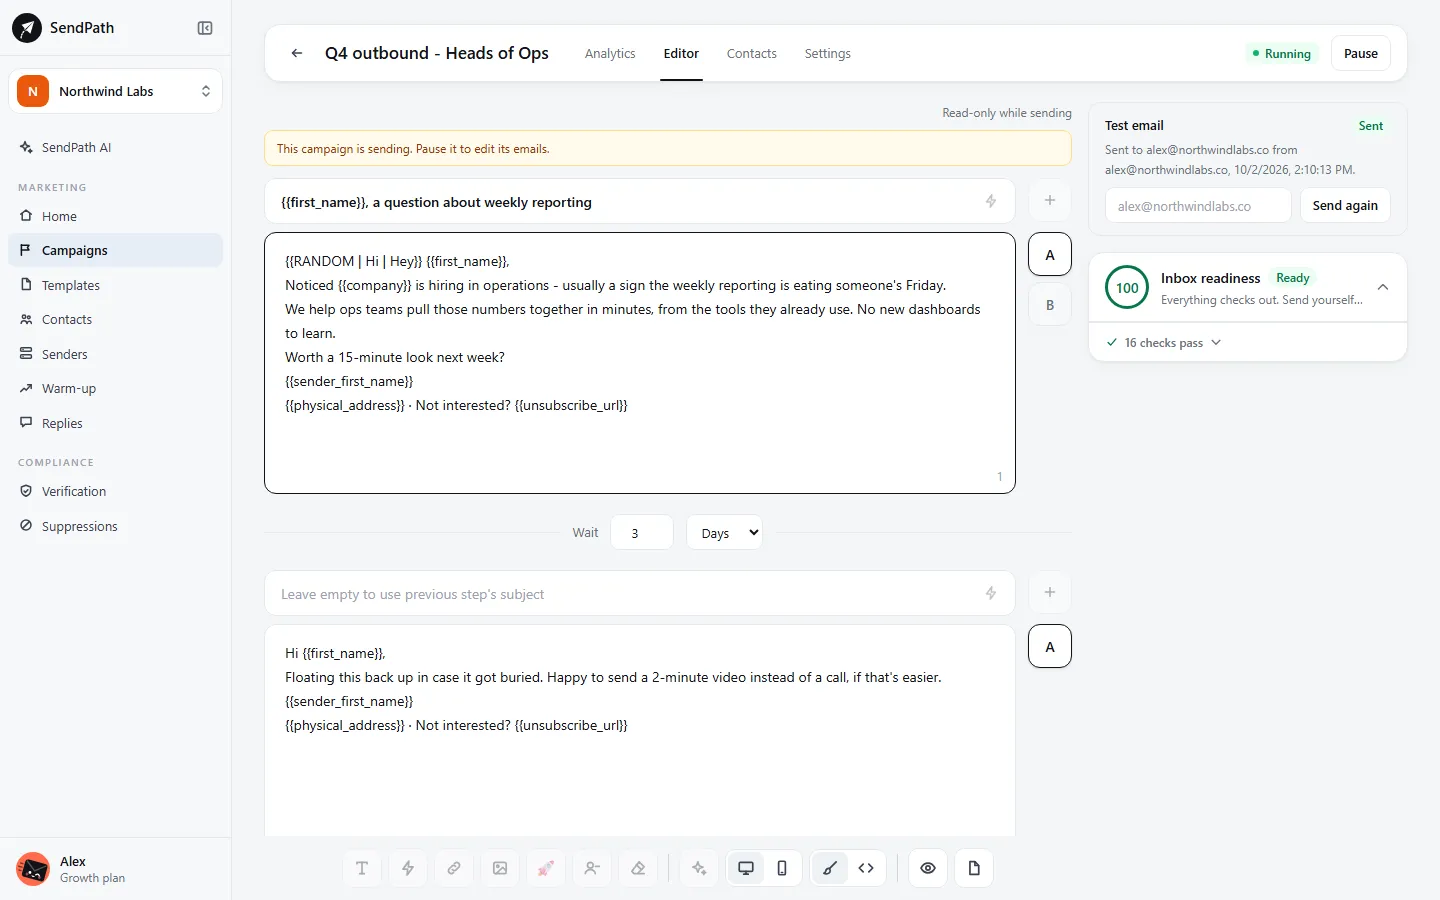
Task: Open the Analytics tab
Action: [610, 53]
